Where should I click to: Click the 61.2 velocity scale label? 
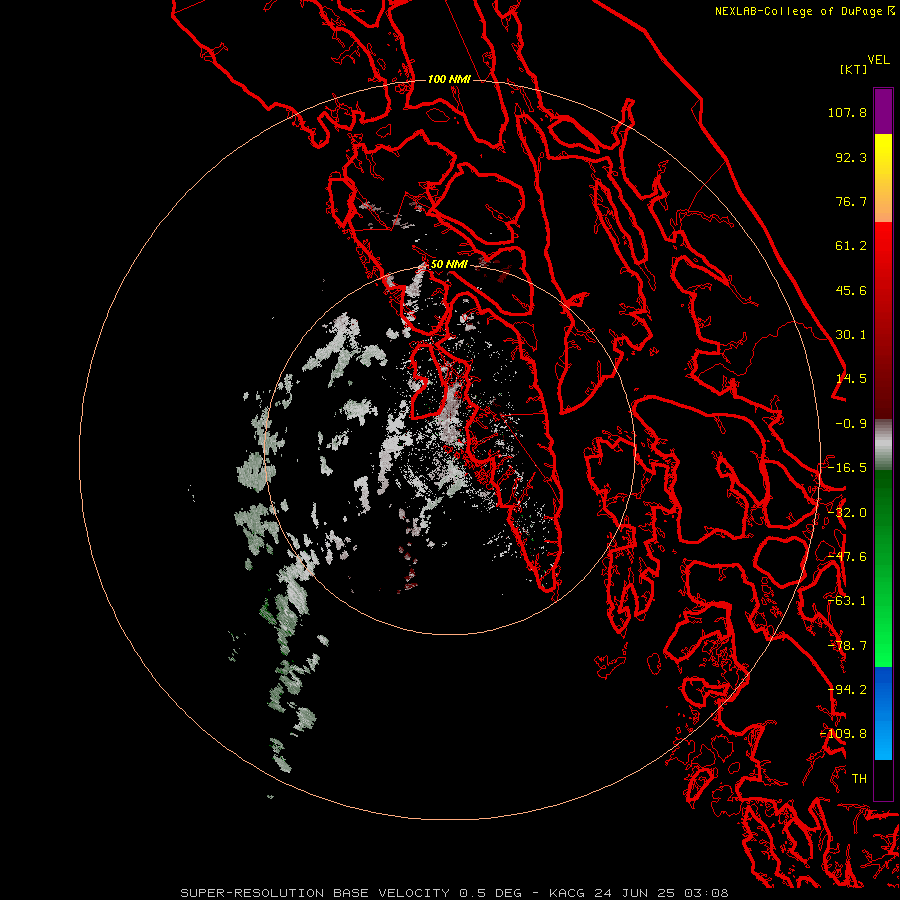[851, 246]
